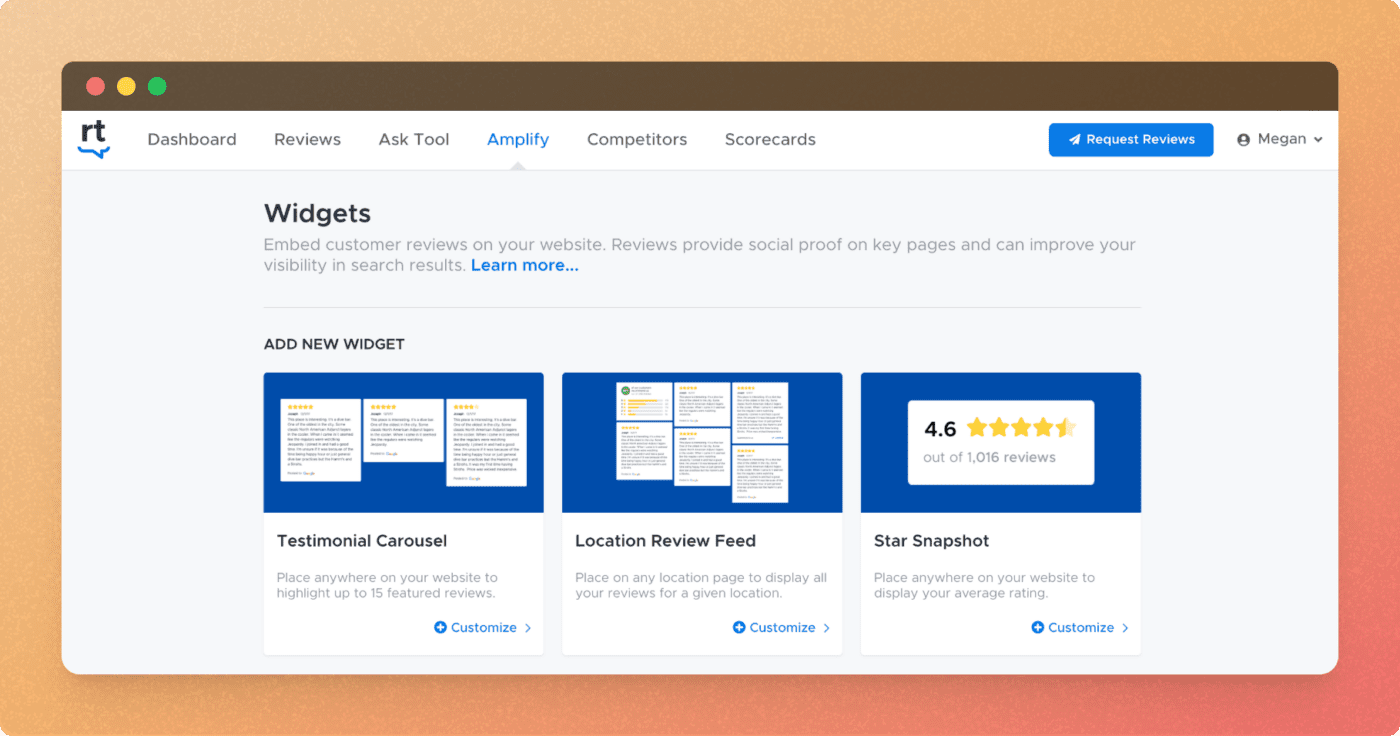Customize the Location Review Feed widget
This screenshot has width=1400, height=736.
tap(785, 627)
